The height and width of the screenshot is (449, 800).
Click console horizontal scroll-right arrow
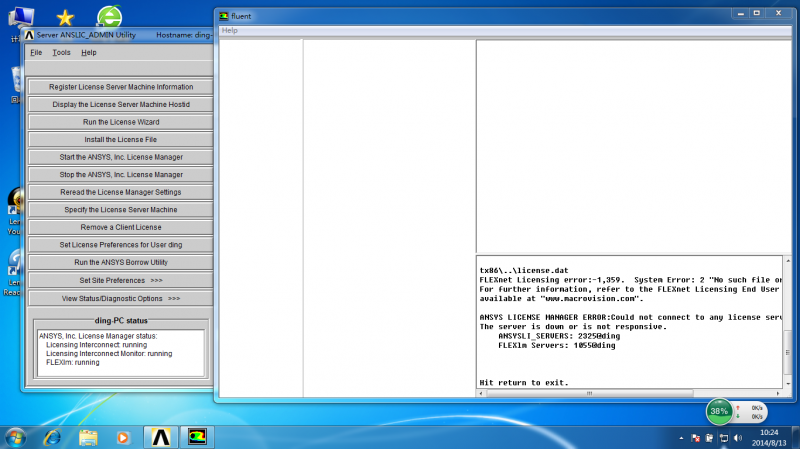pos(778,393)
